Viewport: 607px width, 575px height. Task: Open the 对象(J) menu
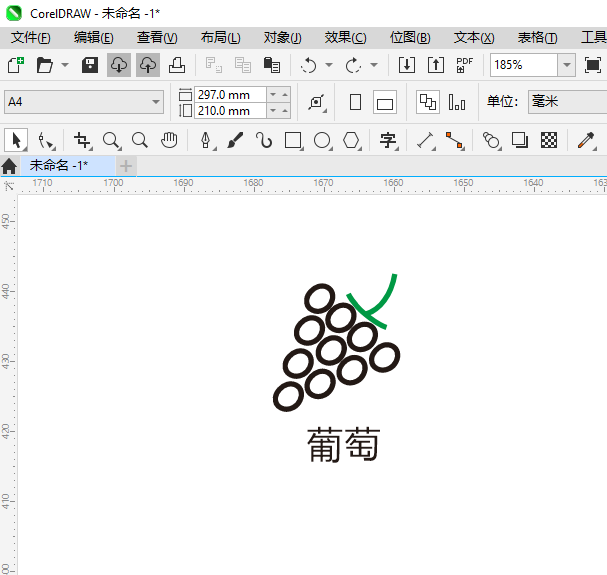(283, 38)
